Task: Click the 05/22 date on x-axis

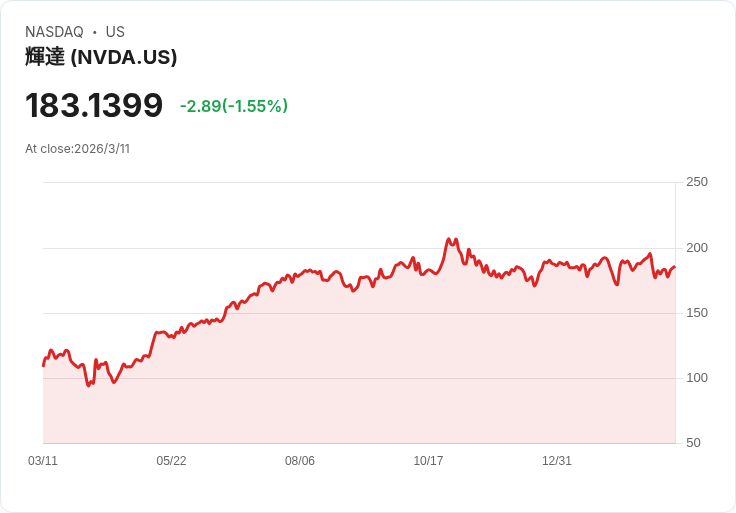Action: [x=171, y=461]
